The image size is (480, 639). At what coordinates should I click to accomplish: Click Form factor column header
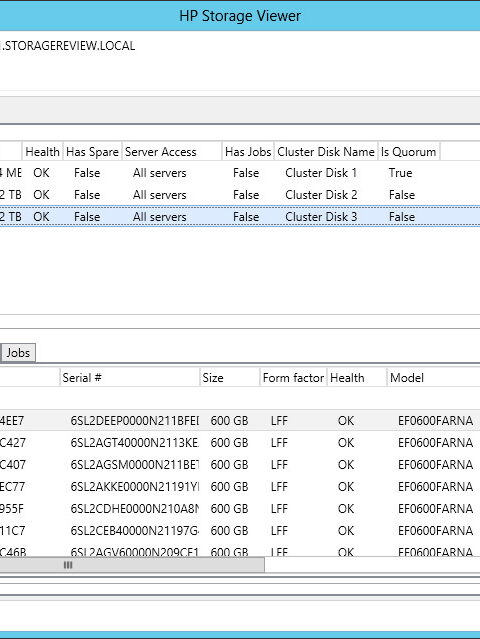pos(293,378)
